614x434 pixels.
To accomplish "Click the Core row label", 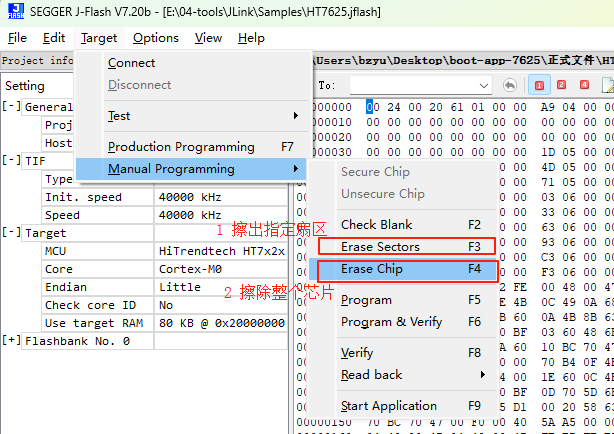I will click(x=59, y=269).
